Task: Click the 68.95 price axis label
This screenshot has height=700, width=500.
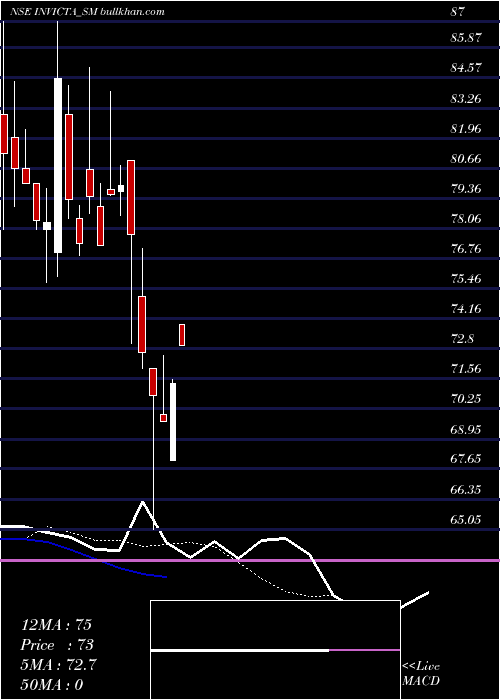Action: click(x=466, y=429)
